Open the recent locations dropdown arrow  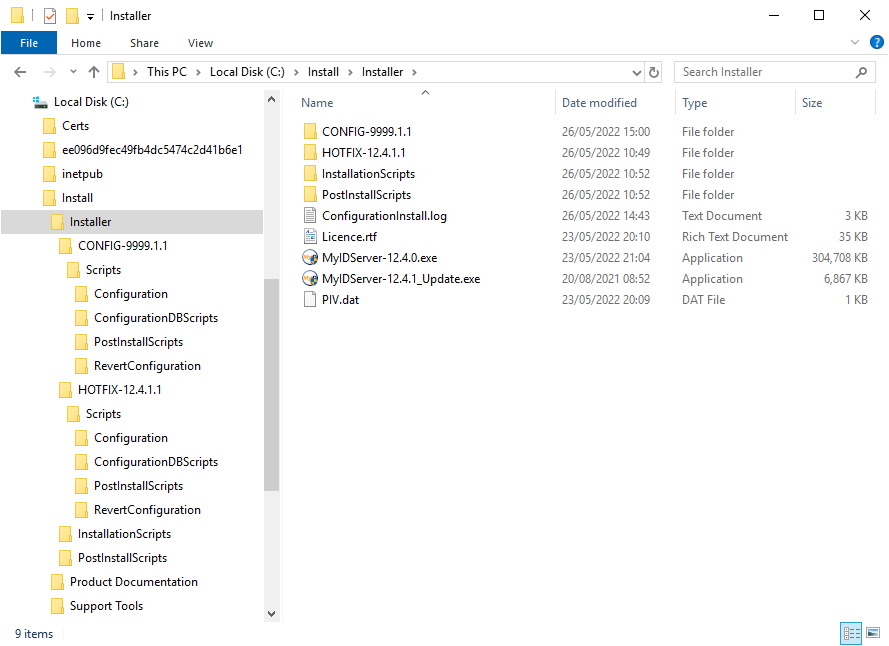[x=73, y=72]
